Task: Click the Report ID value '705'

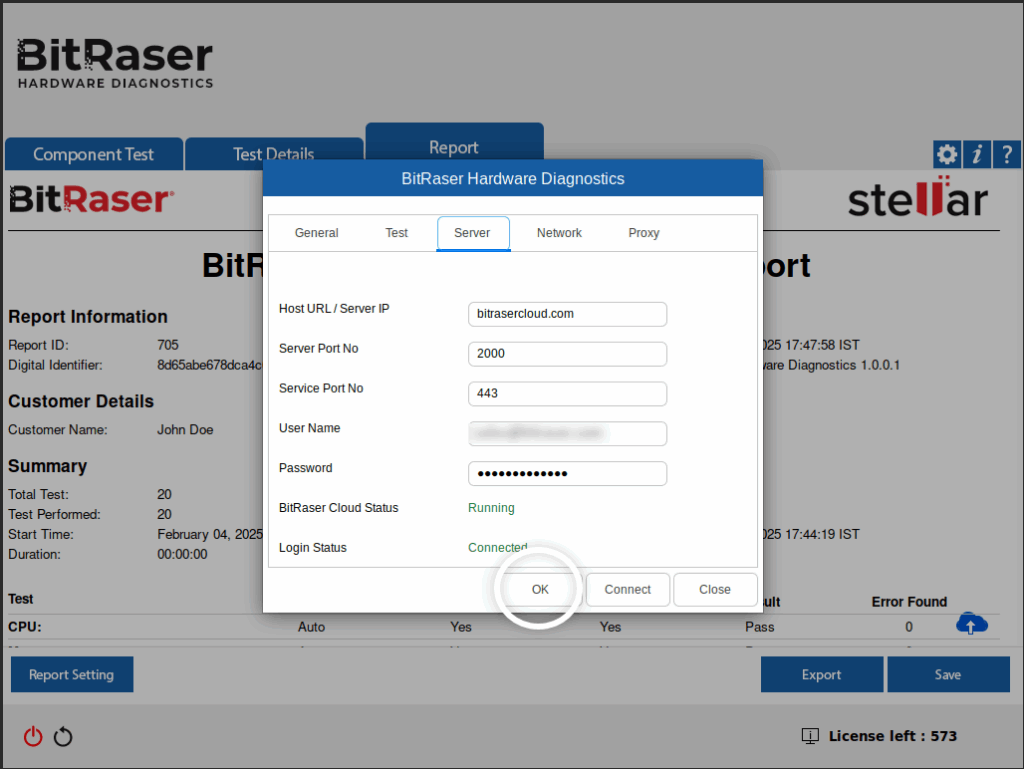Action: pyautogui.click(x=168, y=345)
